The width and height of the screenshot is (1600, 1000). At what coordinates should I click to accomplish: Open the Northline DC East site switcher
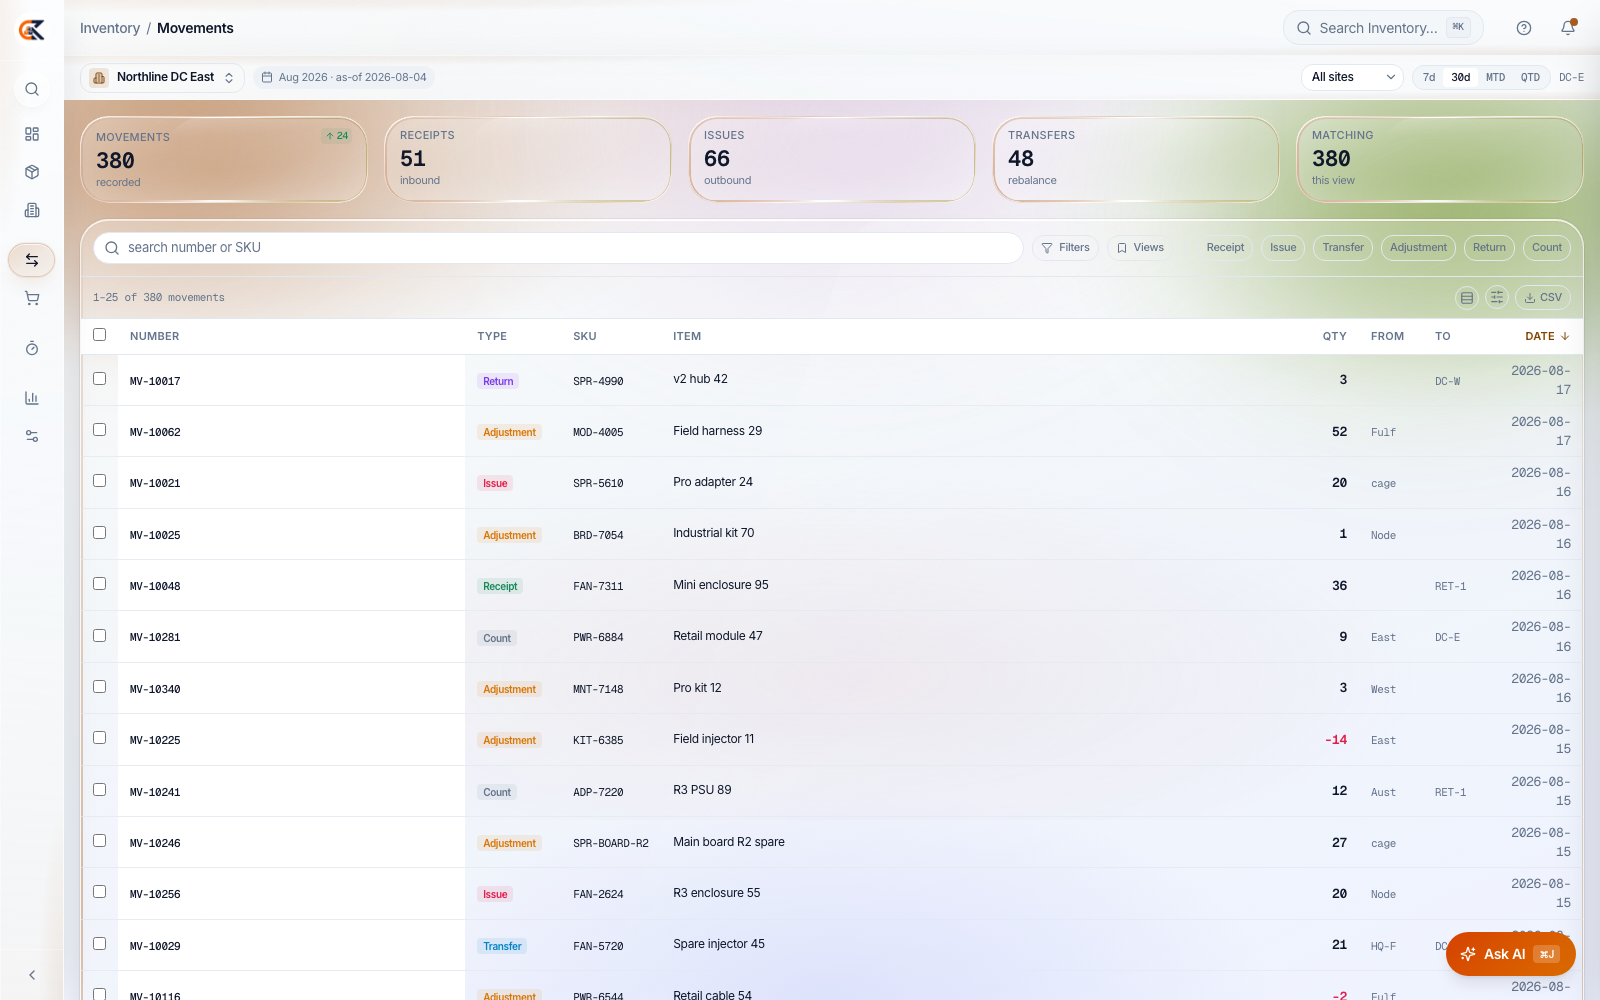[x=162, y=77]
